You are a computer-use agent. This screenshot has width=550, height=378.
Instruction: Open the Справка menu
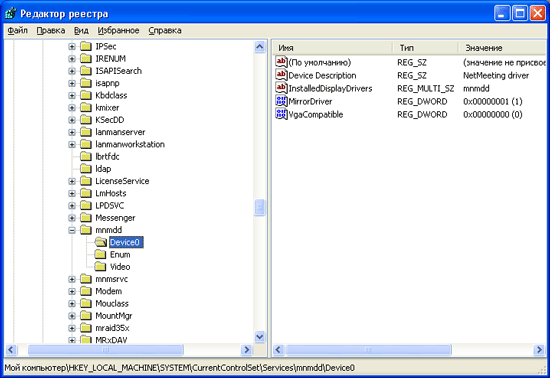(x=165, y=31)
